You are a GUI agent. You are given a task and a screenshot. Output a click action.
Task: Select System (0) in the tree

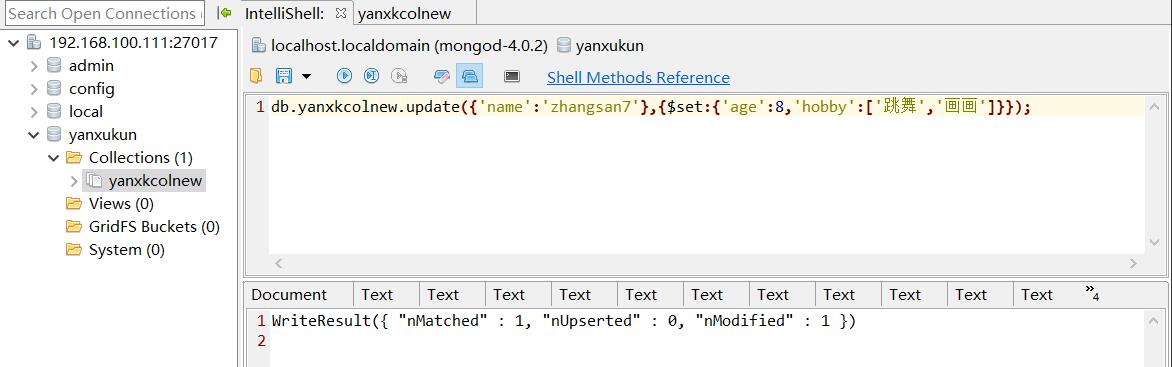[126, 250]
